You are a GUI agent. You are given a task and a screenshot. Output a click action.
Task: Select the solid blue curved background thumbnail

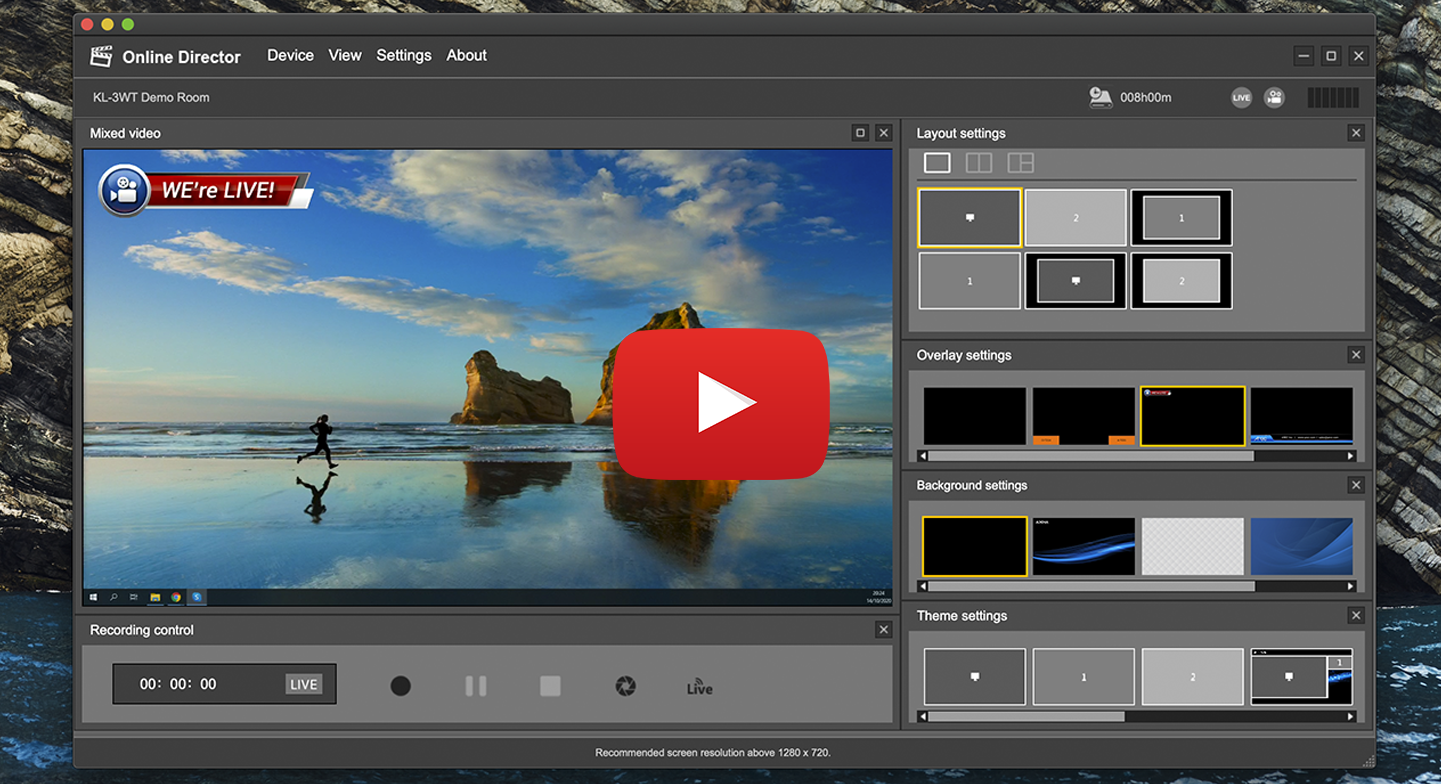1301,546
